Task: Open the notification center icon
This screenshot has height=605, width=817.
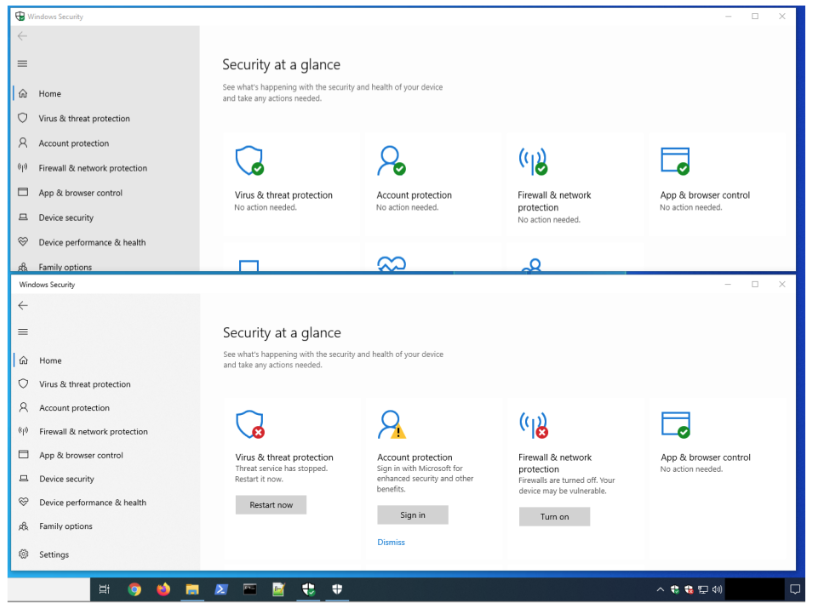Action: [795, 589]
